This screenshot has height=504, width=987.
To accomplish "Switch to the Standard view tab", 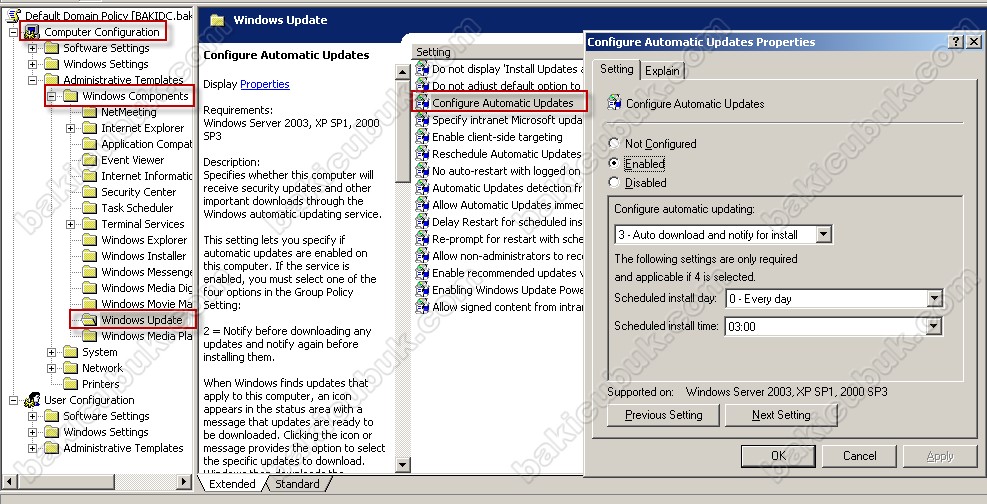I will click(x=297, y=484).
